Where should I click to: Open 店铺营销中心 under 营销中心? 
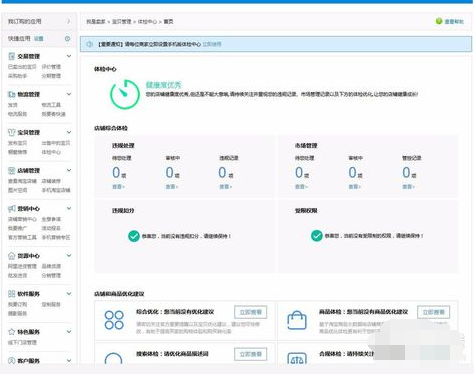pos(22,219)
